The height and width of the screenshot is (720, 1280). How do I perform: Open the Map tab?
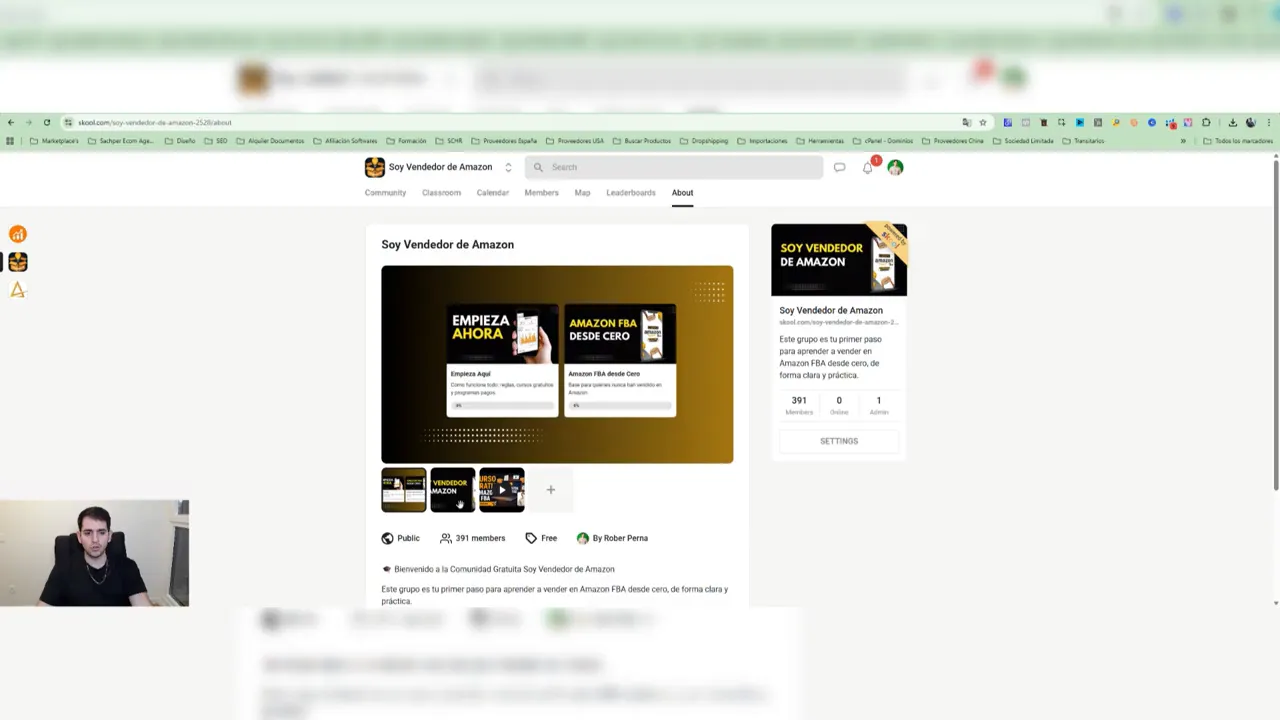pos(582,193)
